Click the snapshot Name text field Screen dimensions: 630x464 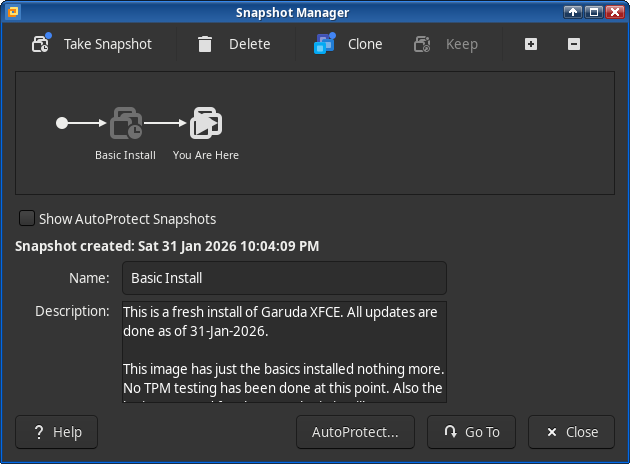284,278
